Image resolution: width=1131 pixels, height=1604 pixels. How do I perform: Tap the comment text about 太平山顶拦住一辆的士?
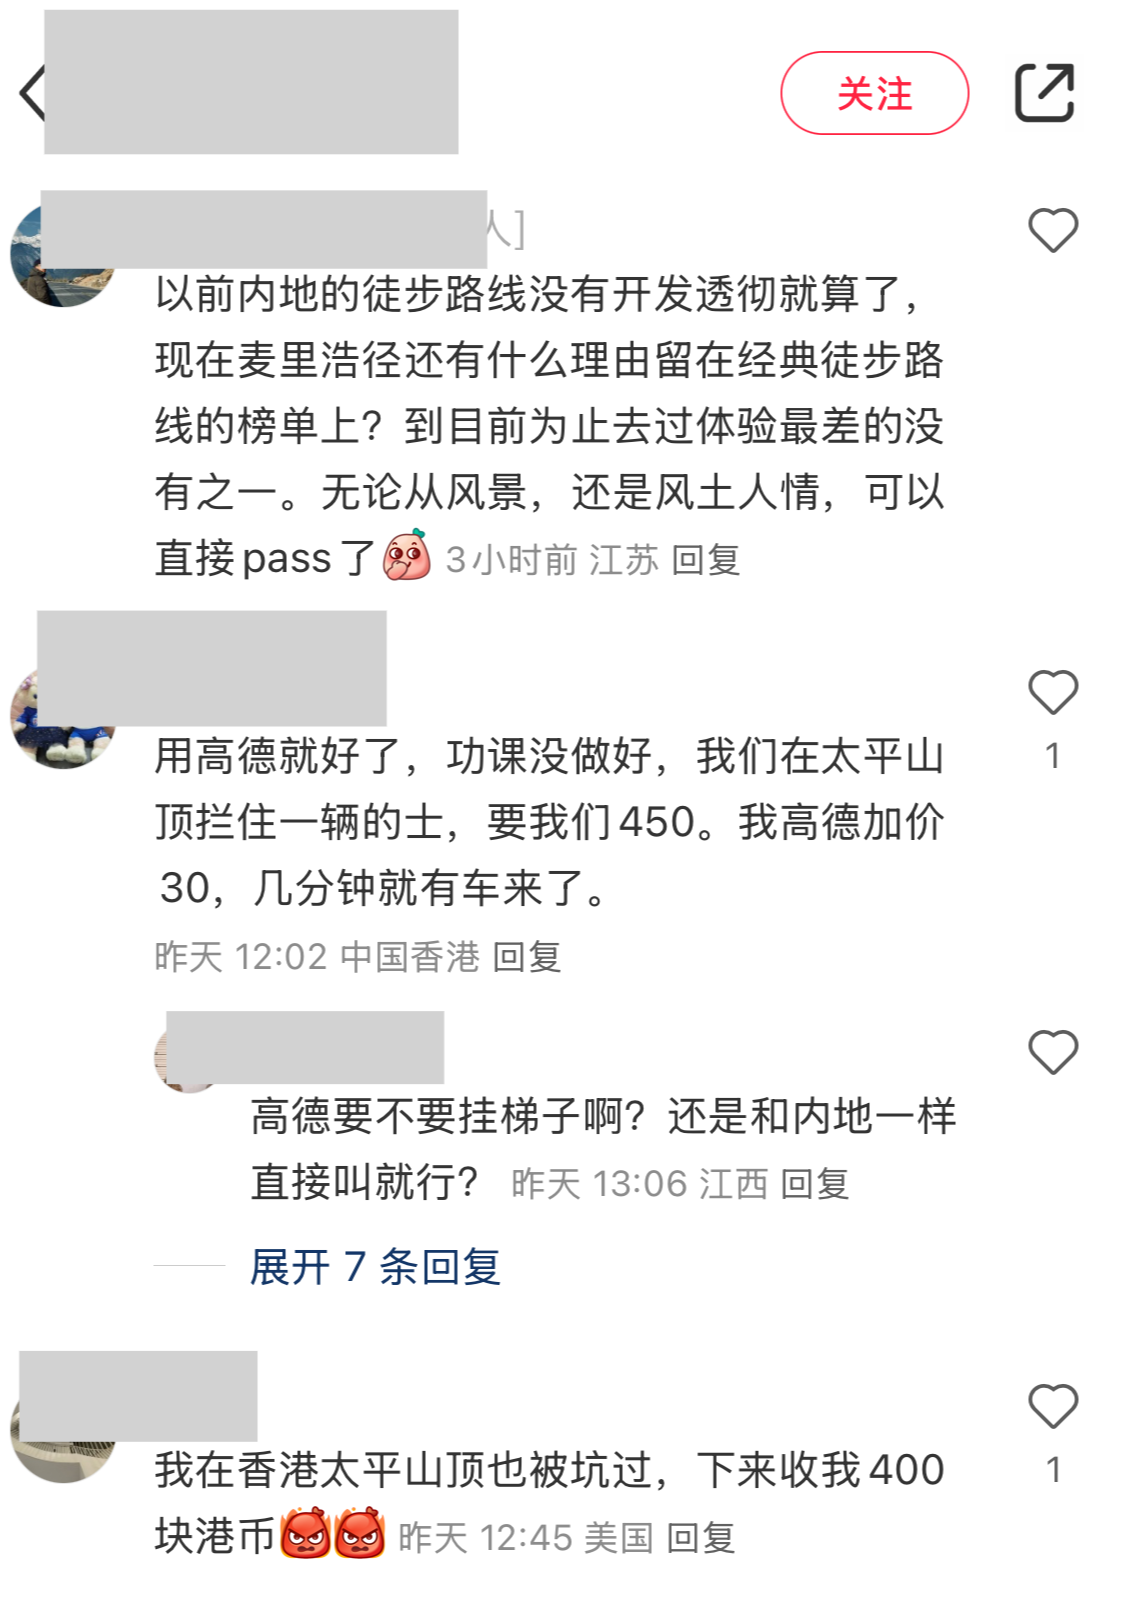[x=549, y=822]
